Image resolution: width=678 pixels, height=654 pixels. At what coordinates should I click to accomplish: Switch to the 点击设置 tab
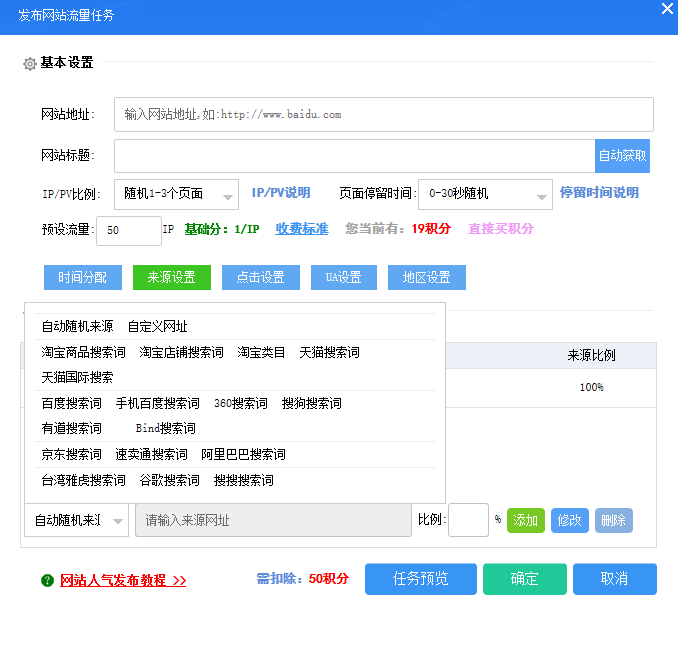coord(261,277)
